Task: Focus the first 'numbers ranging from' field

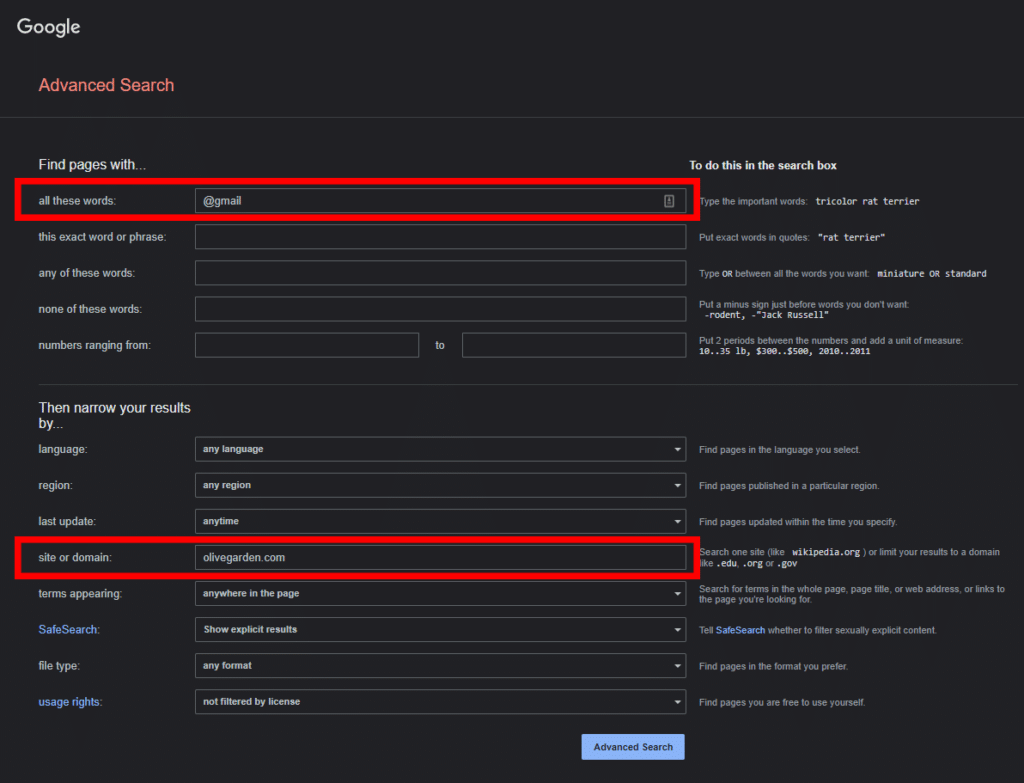Action: [x=307, y=345]
